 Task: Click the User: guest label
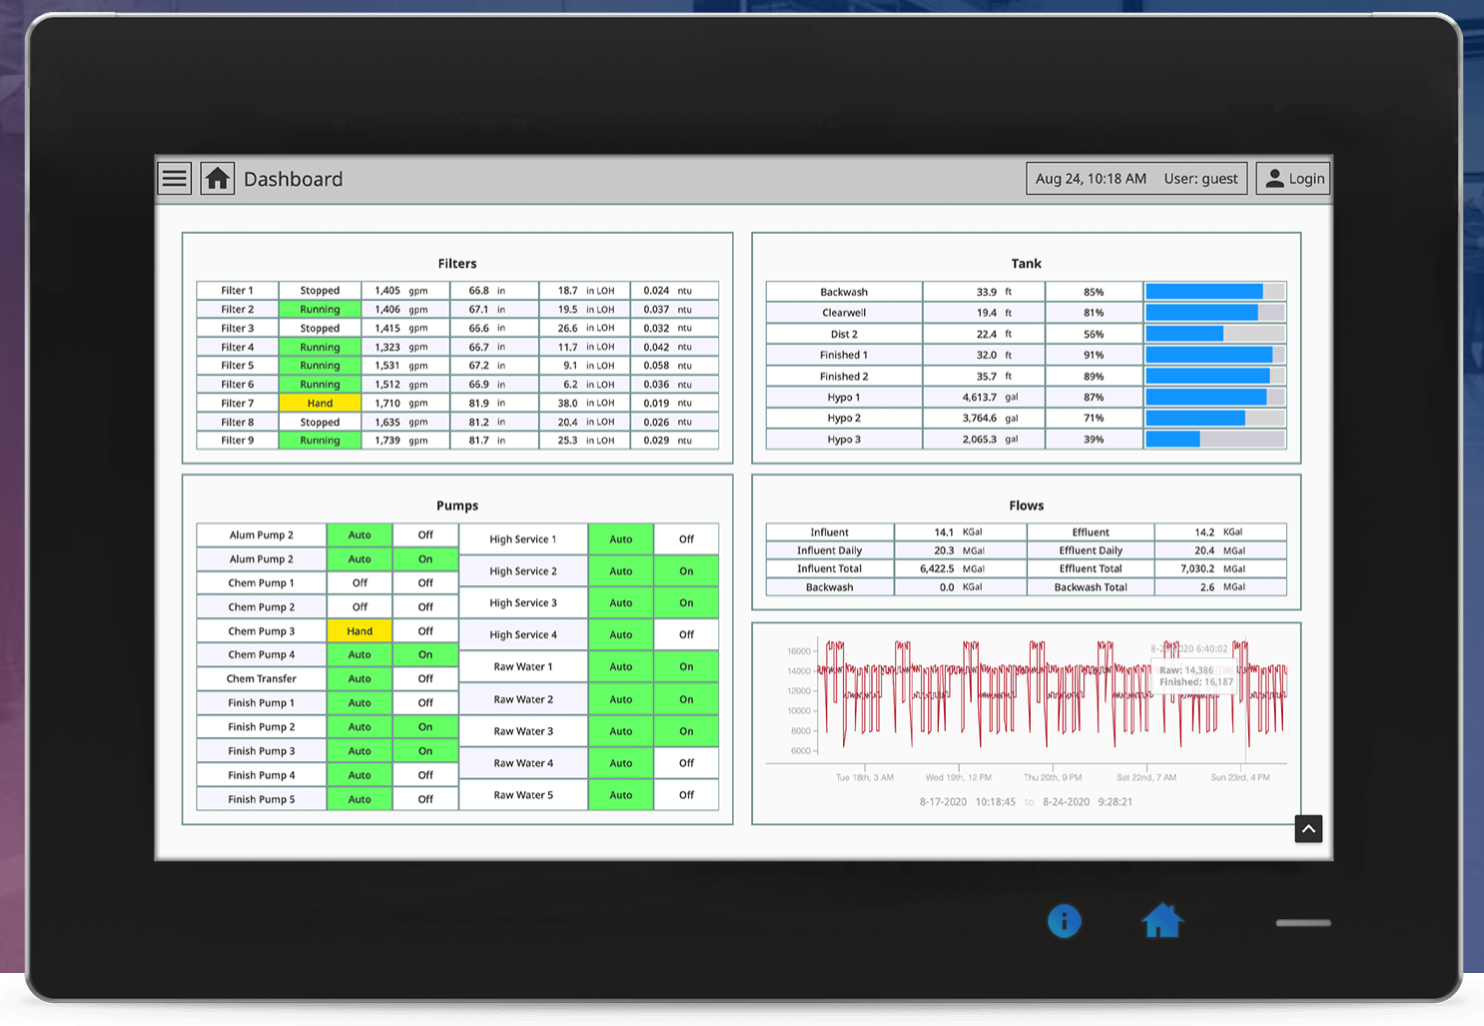[1200, 178]
